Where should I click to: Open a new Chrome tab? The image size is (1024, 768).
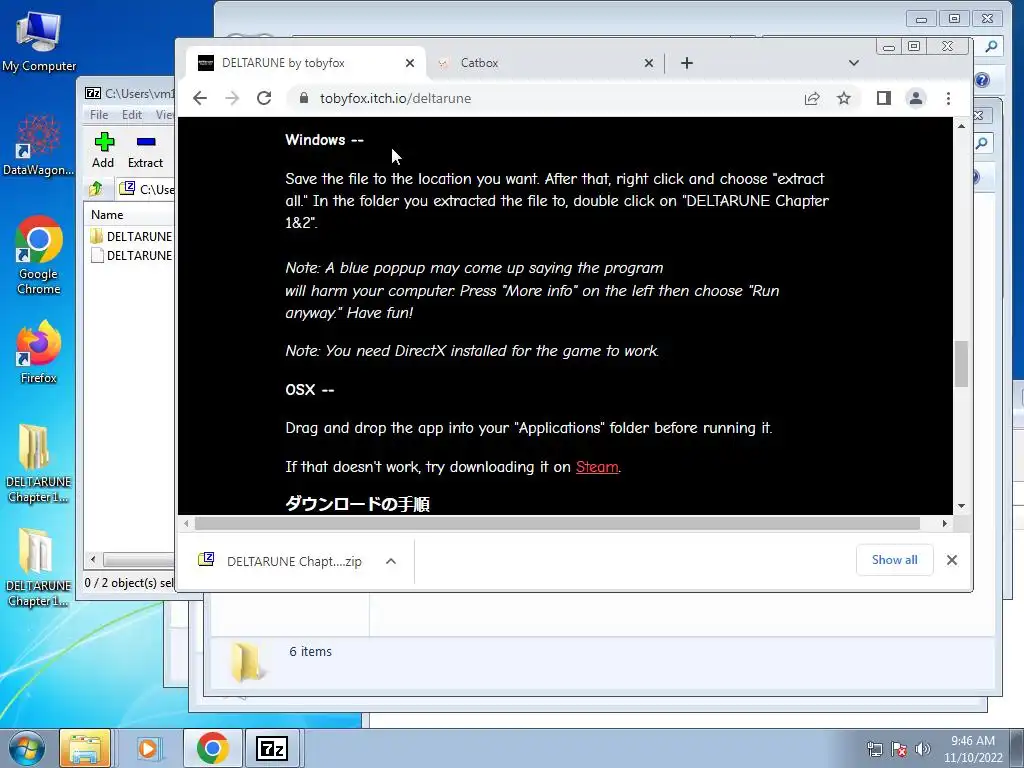[x=686, y=63]
